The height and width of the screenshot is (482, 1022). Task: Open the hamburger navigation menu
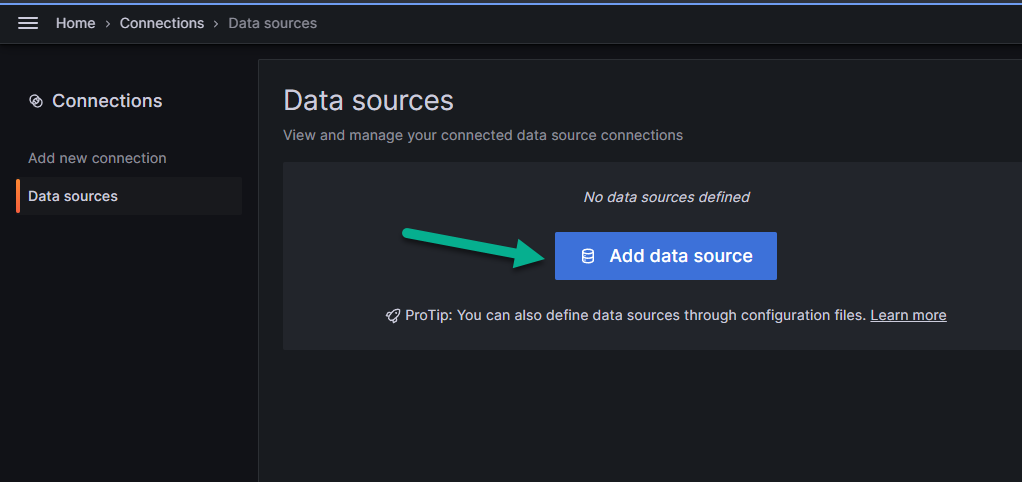click(x=28, y=23)
